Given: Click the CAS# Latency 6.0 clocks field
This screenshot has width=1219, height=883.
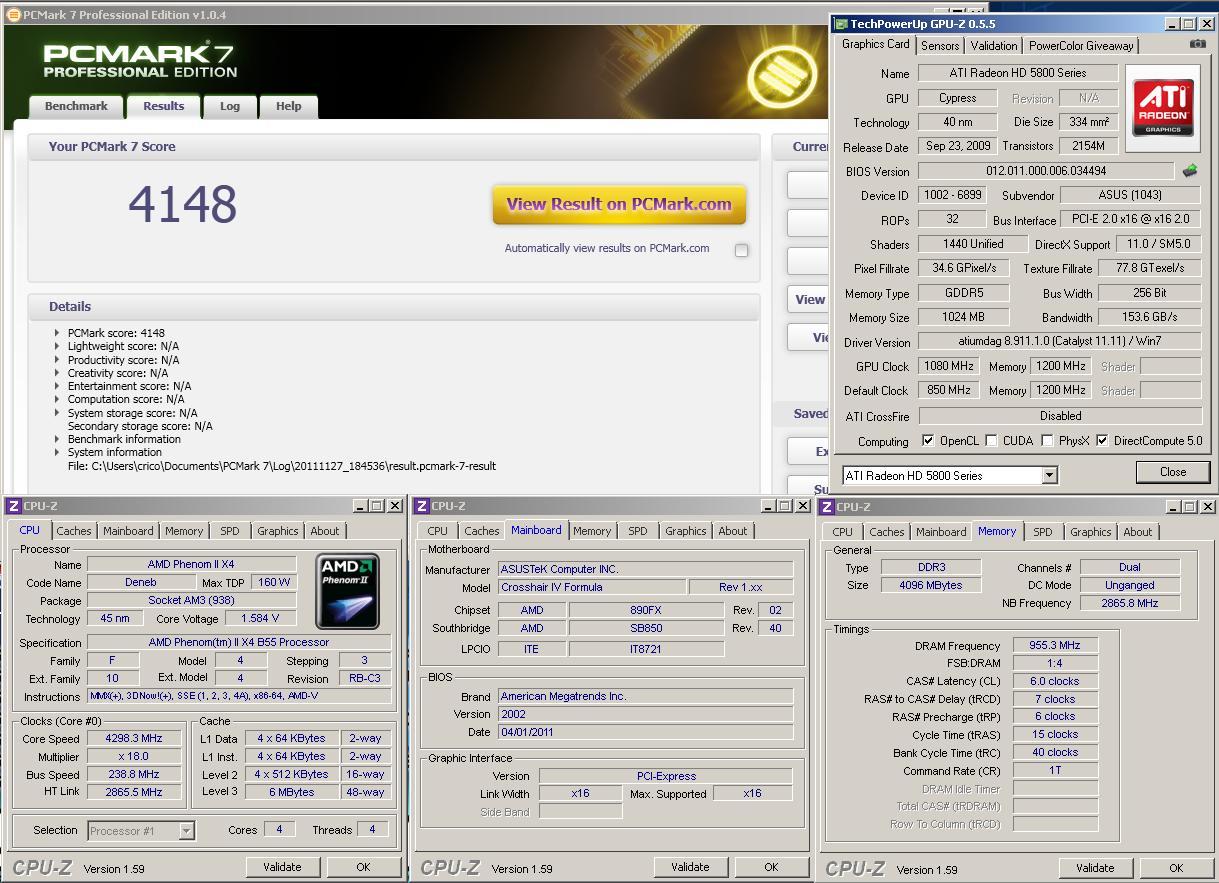Looking at the screenshot, I should coord(1055,681).
